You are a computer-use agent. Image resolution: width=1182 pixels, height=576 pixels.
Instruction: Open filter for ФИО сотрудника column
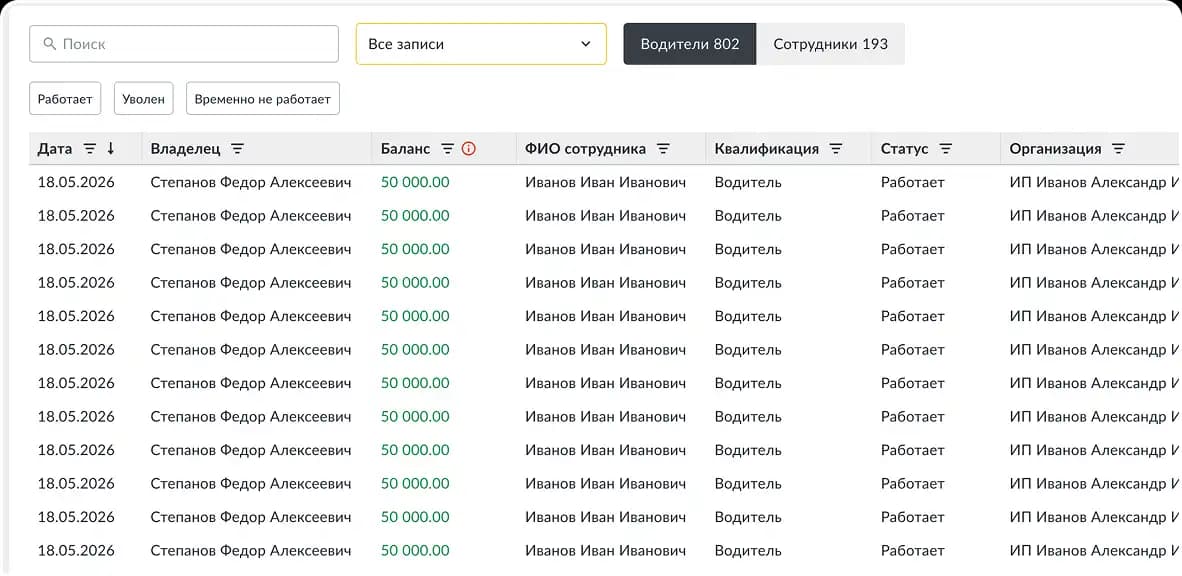pos(663,149)
